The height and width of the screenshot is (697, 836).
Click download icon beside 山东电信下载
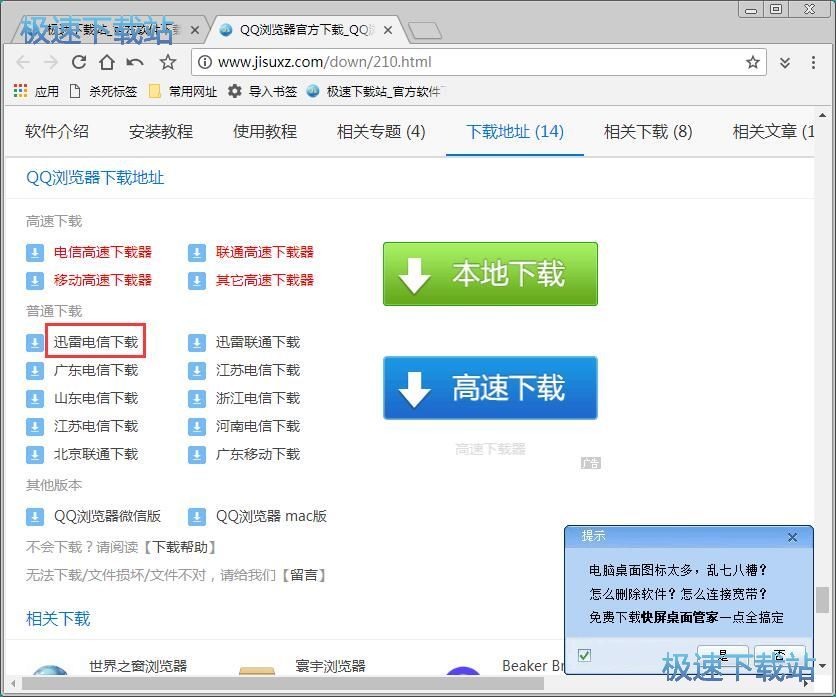click(x=35, y=398)
